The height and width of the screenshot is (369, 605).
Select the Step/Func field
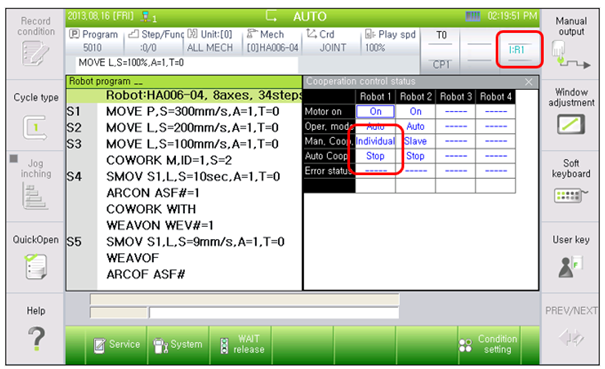coord(154,41)
